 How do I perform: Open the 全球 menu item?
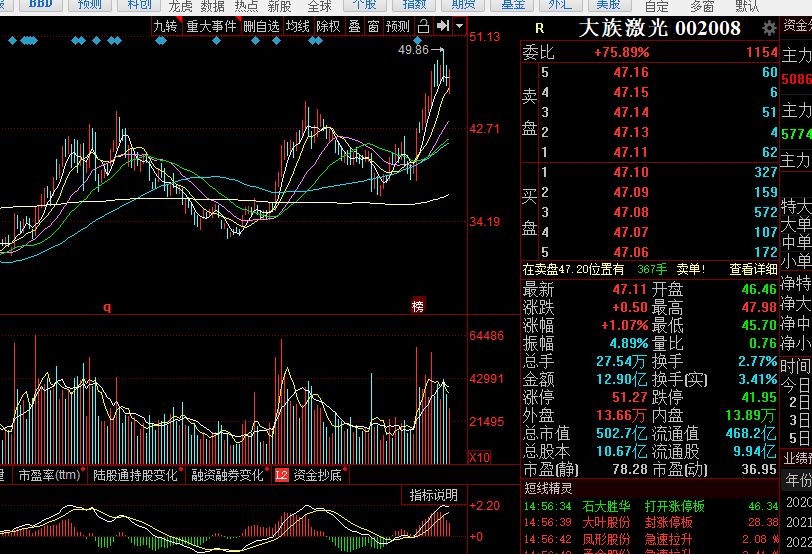tap(320, 6)
